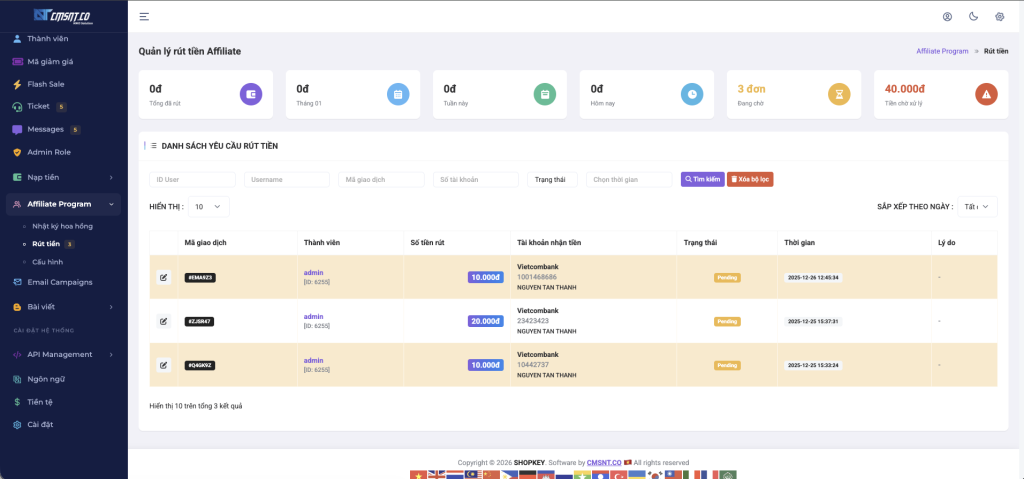
Task: Expand the Nạp tiền sidebar menu
Action: (x=64, y=177)
